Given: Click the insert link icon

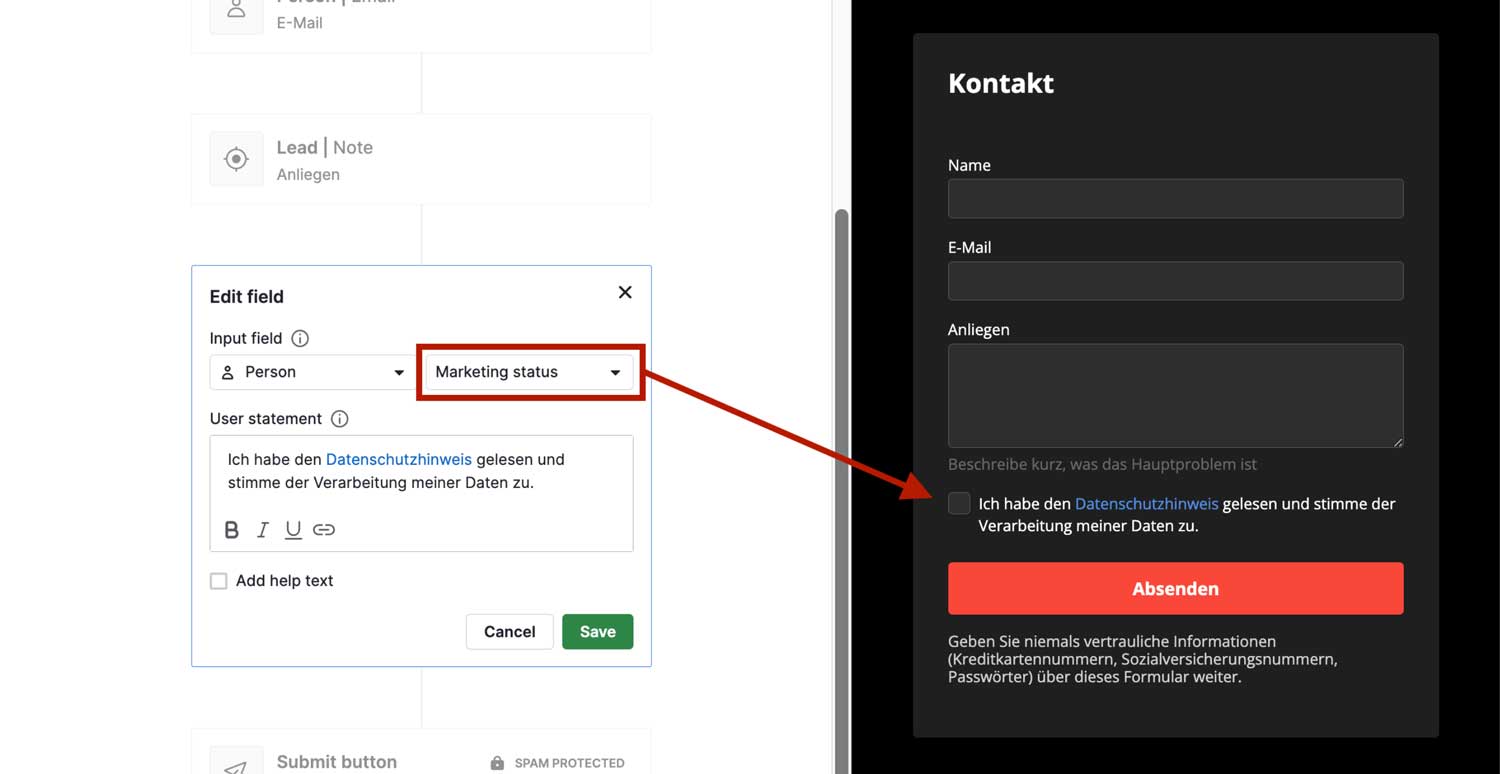Looking at the screenshot, I should (x=324, y=530).
